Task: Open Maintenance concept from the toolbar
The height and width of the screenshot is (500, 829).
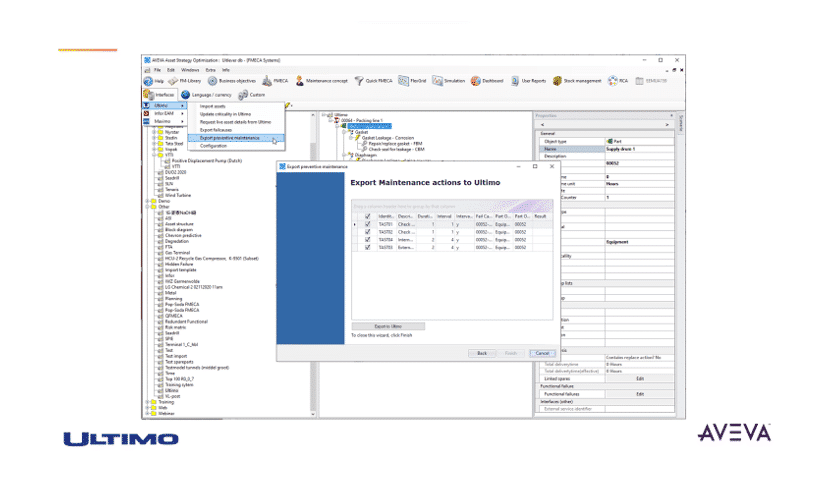Action: (x=321, y=81)
